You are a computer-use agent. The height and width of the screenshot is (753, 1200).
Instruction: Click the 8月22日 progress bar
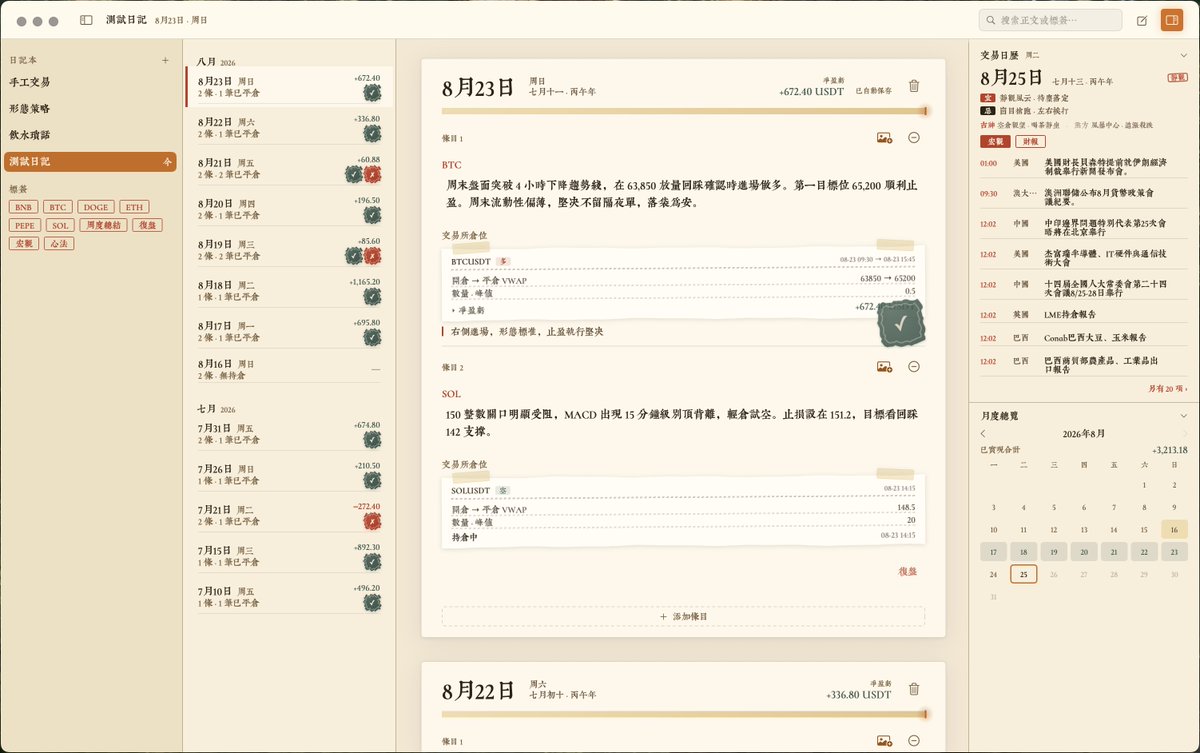tap(685, 714)
